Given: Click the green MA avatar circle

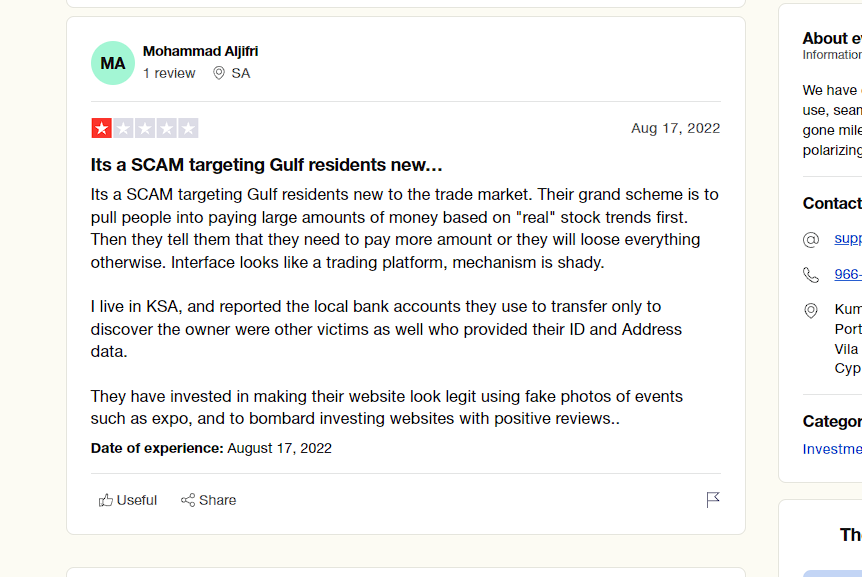Looking at the screenshot, I should 112,62.
